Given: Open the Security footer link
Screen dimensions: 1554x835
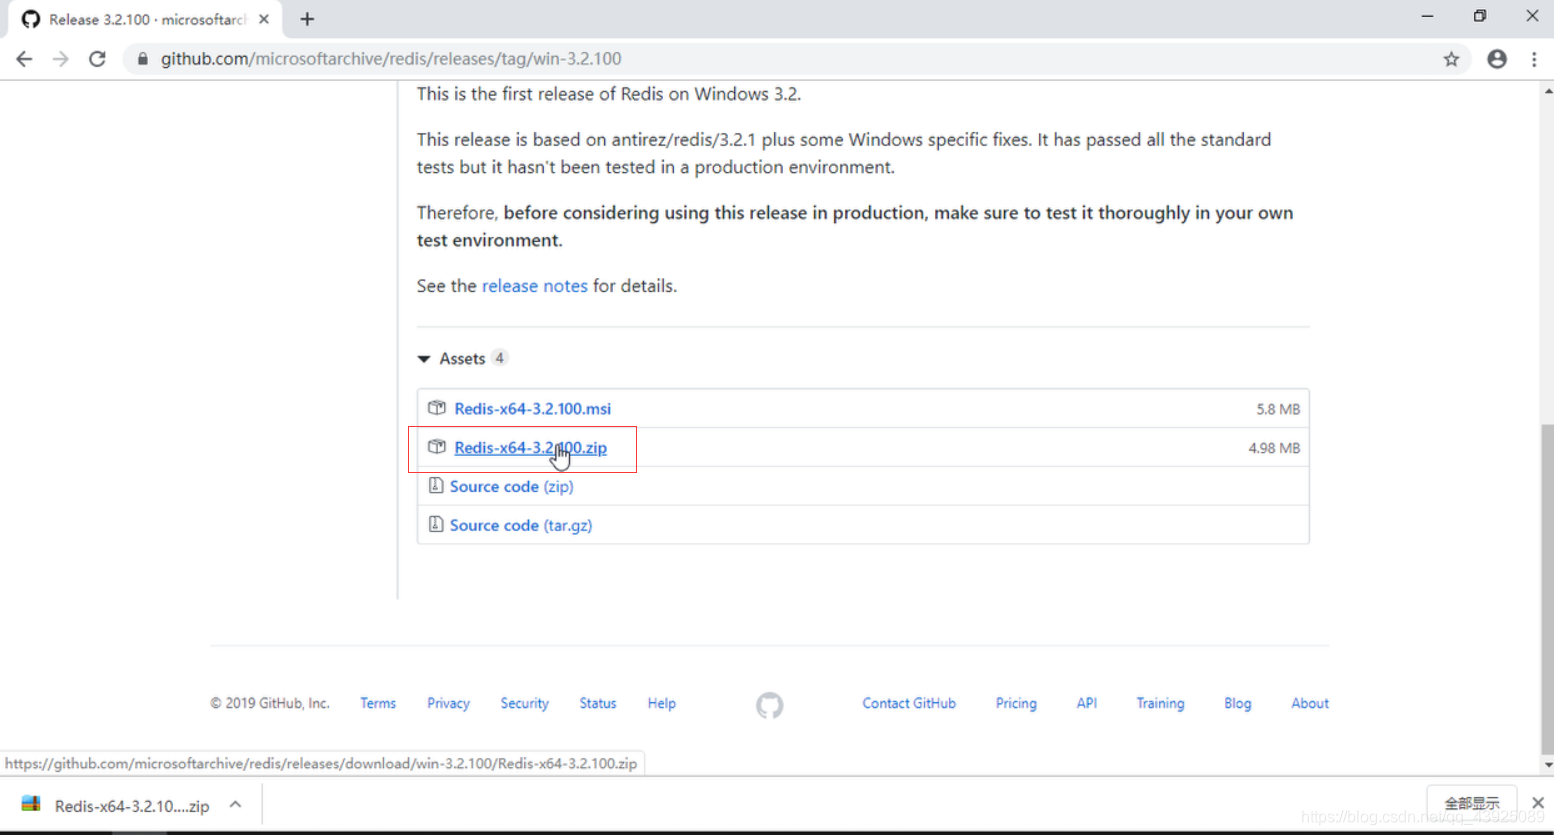Looking at the screenshot, I should 525,704.
